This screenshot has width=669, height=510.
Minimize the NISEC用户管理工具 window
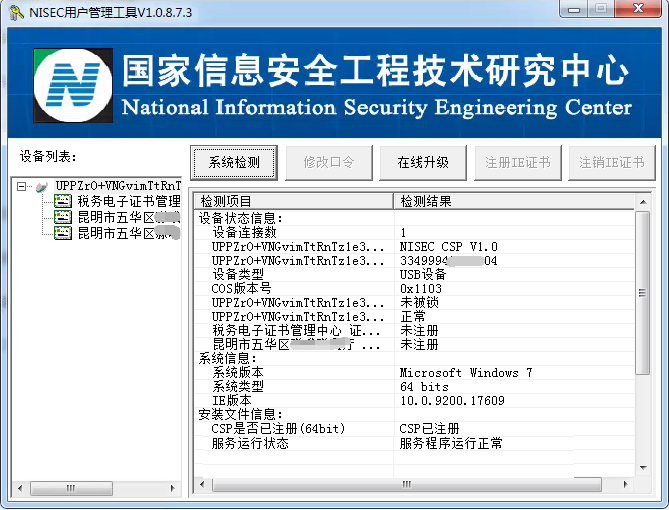pos(574,9)
